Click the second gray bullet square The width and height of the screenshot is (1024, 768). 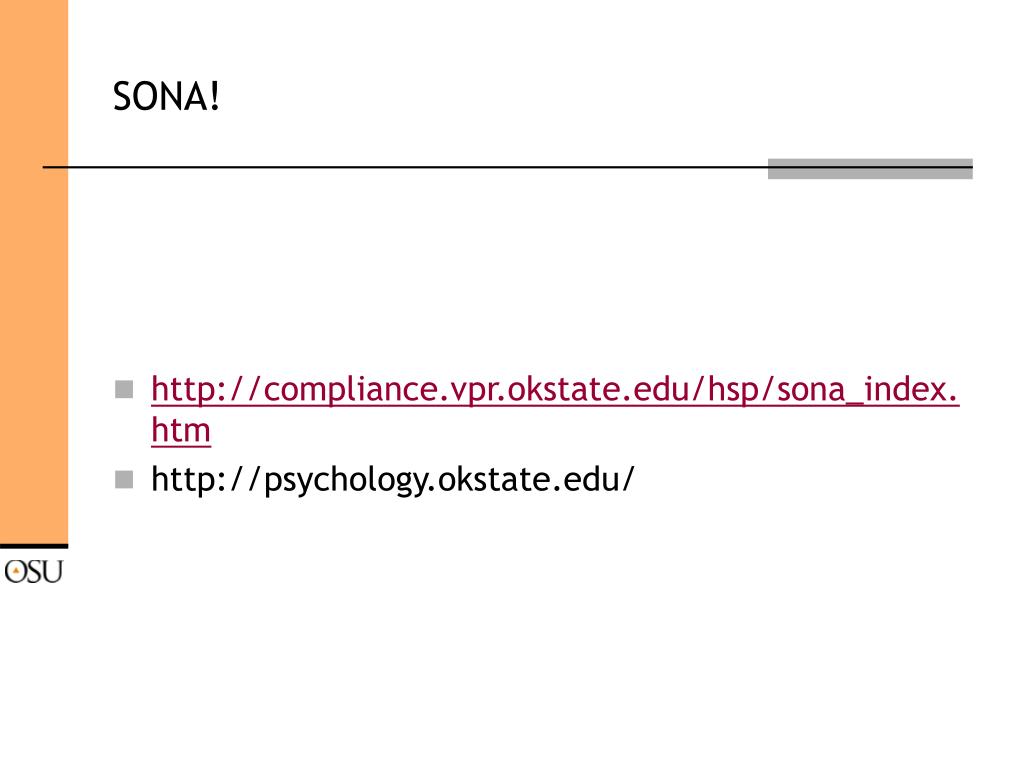[x=123, y=480]
